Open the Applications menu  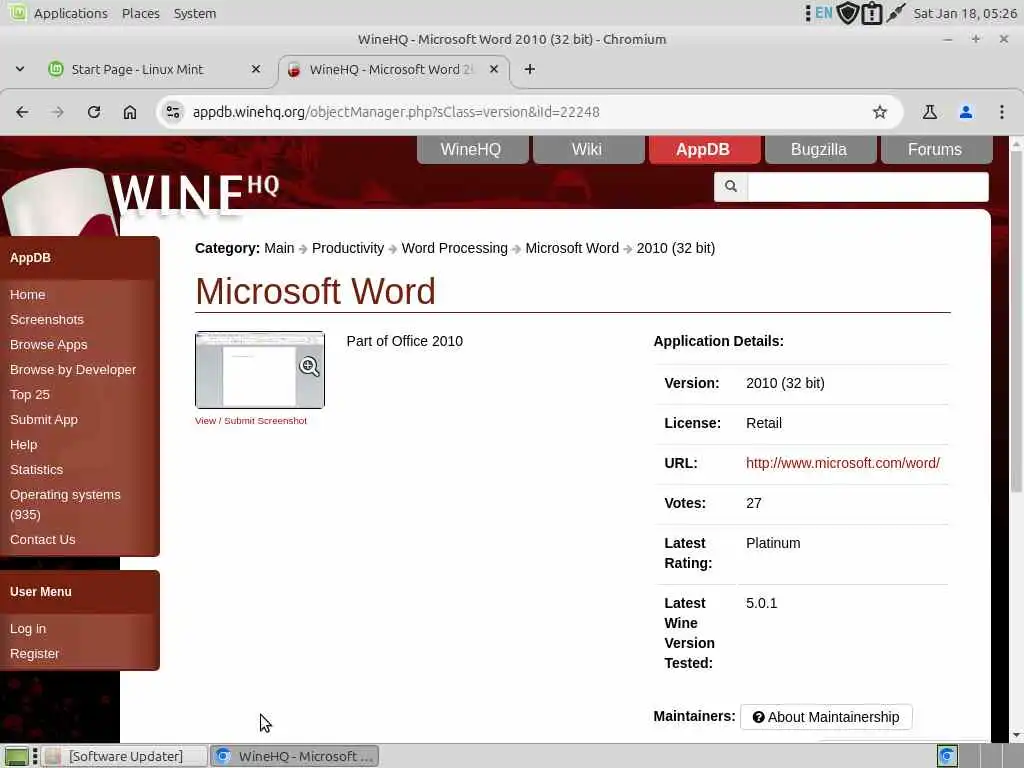(71, 13)
